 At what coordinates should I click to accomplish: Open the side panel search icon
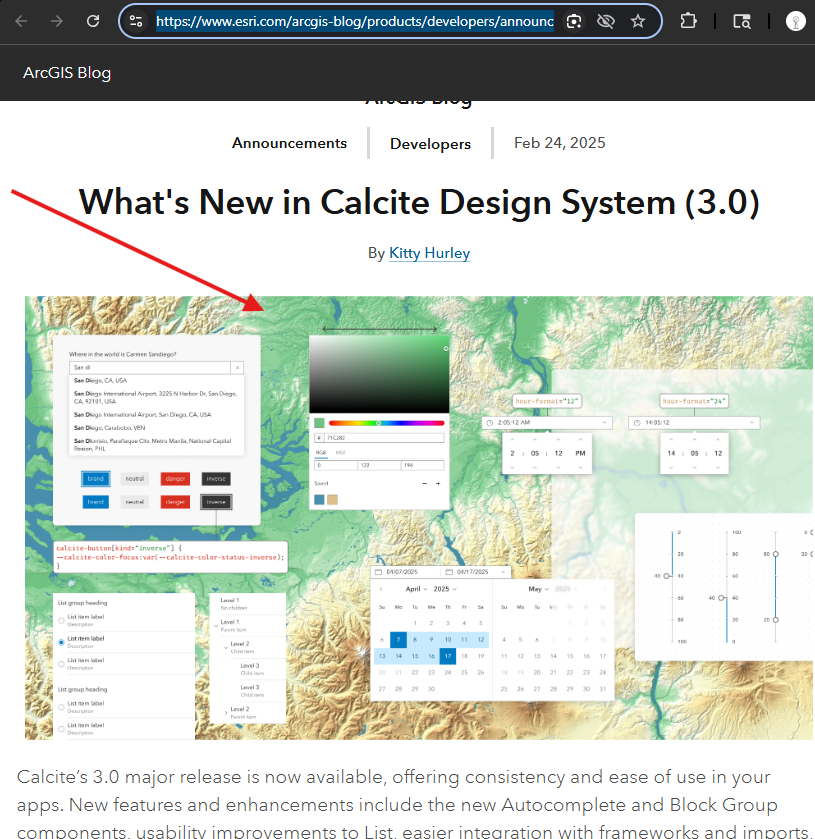point(742,21)
